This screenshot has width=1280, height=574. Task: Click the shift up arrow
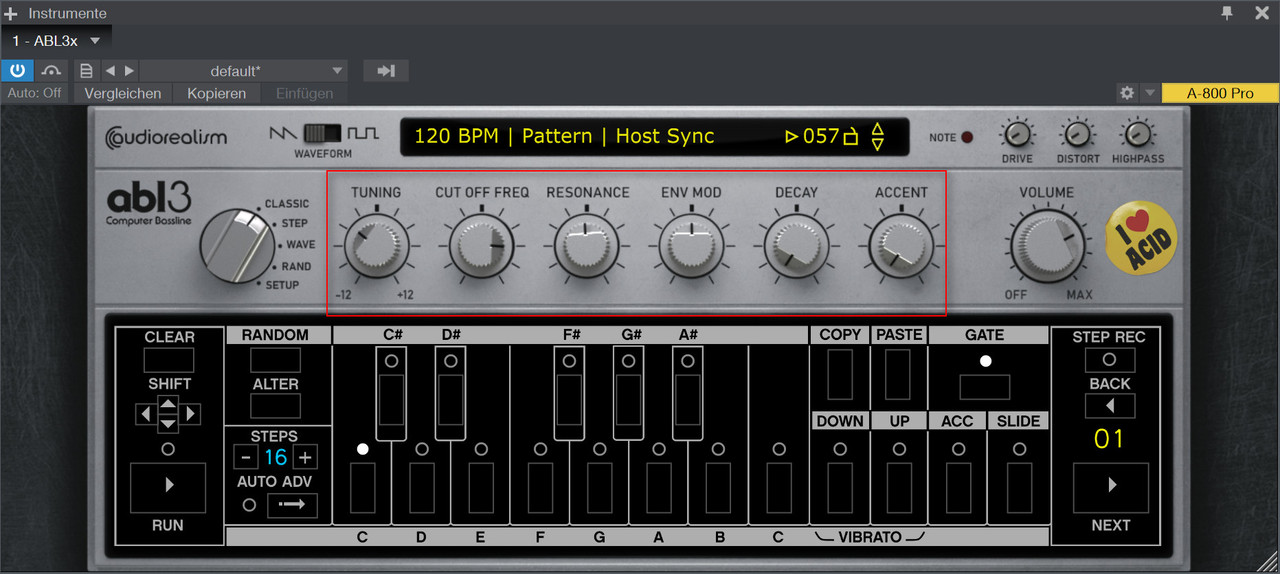tap(168, 404)
